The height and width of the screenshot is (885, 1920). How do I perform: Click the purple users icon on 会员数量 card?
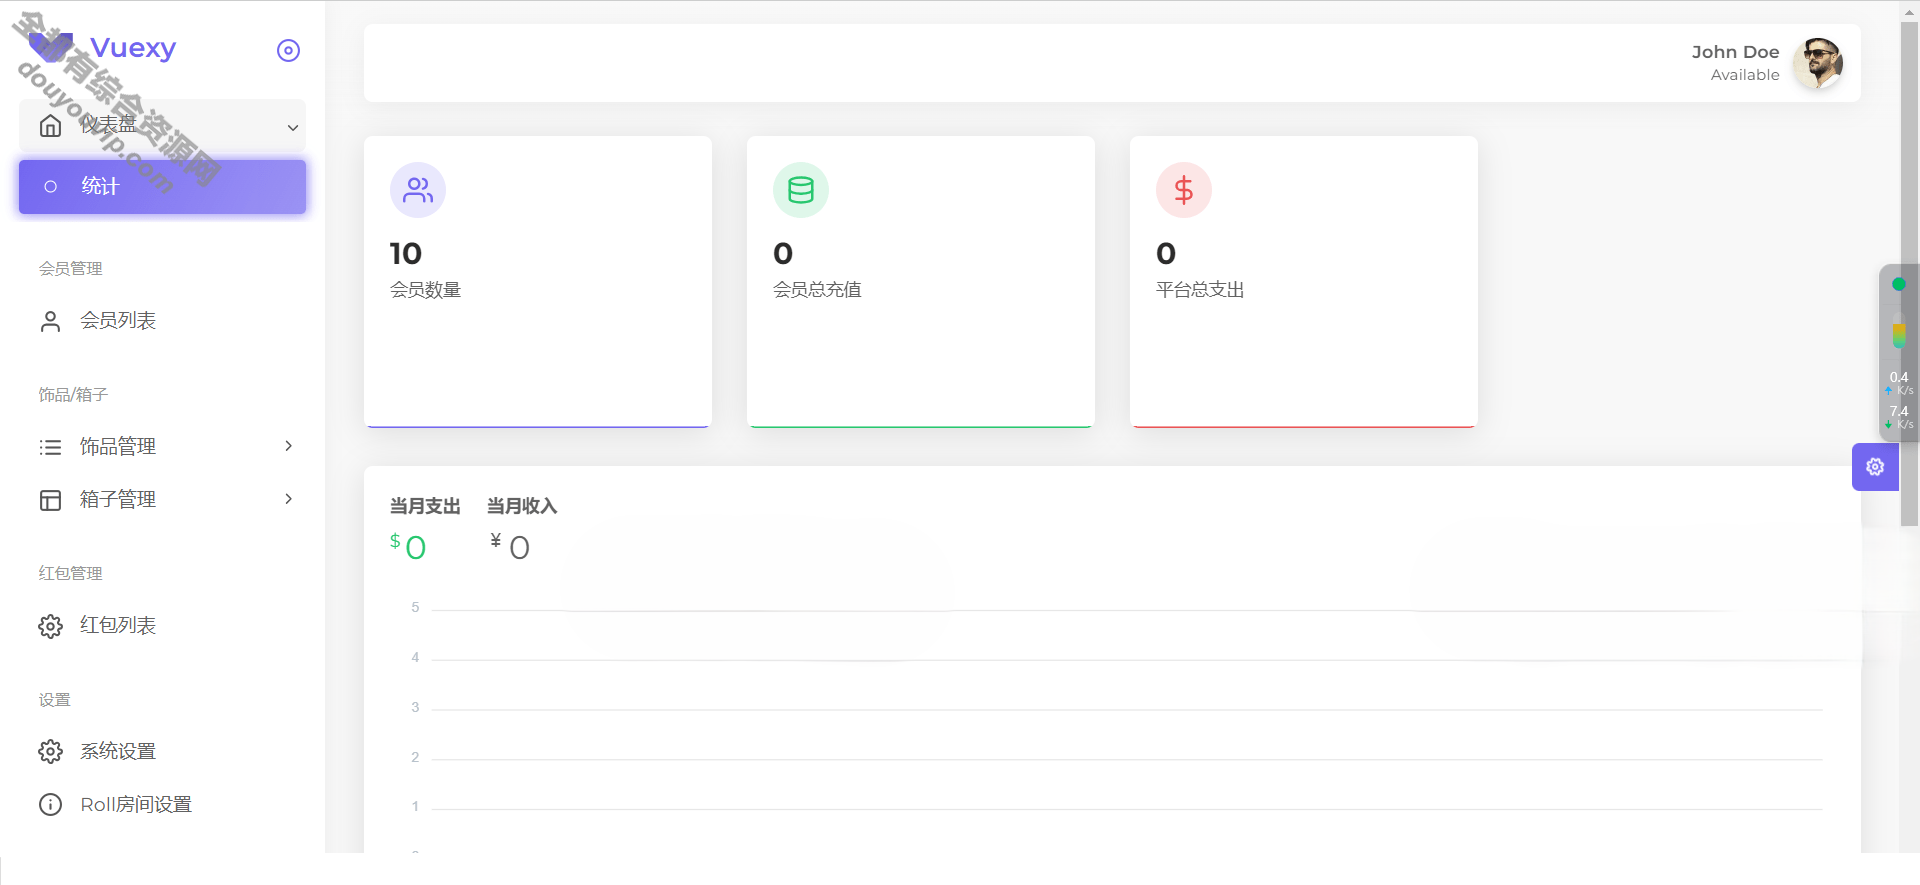418,190
